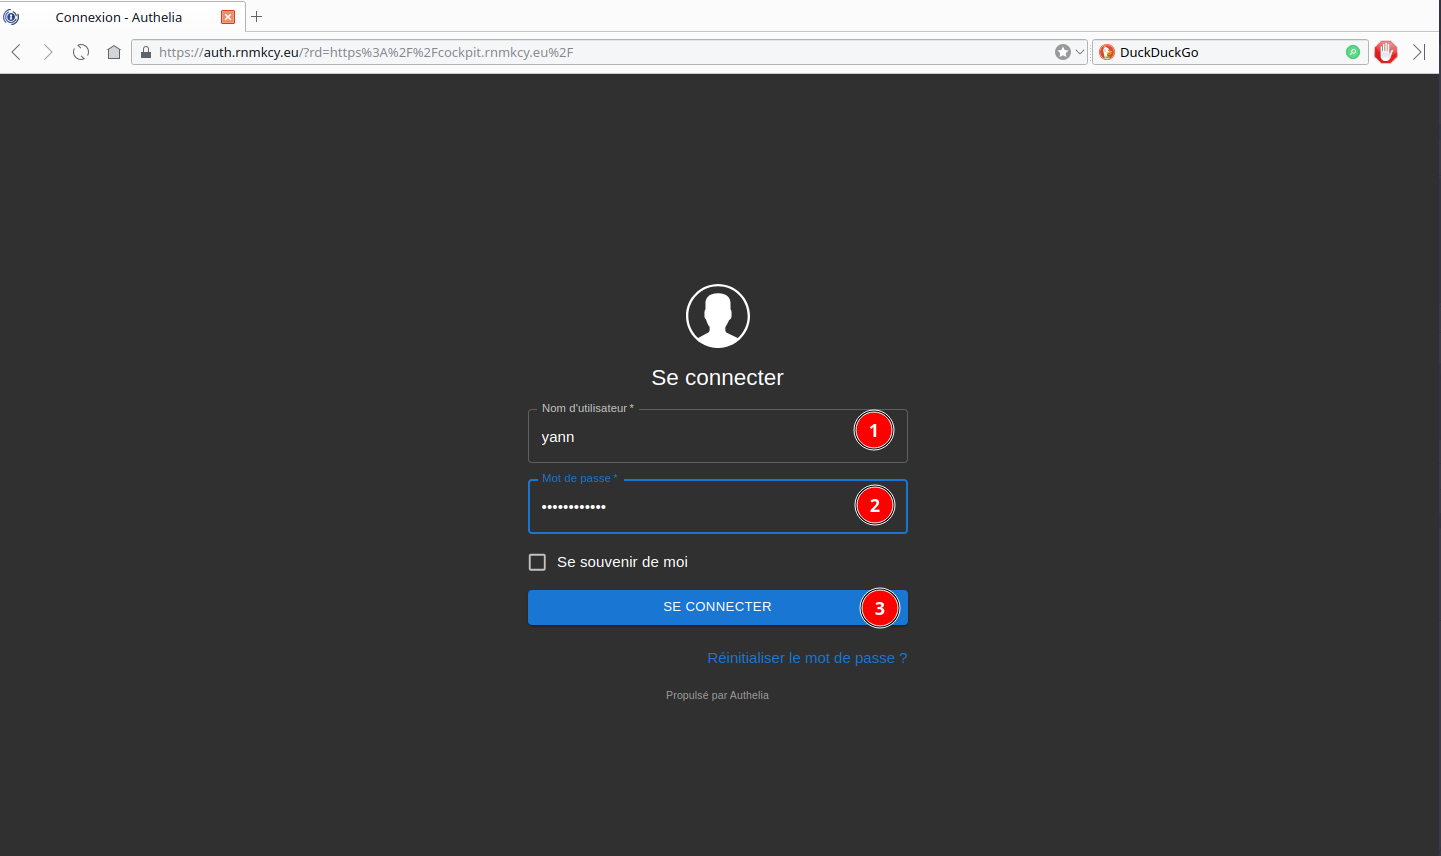Expand the dropdown arrow beside the bookmark star

tap(1080, 52)
